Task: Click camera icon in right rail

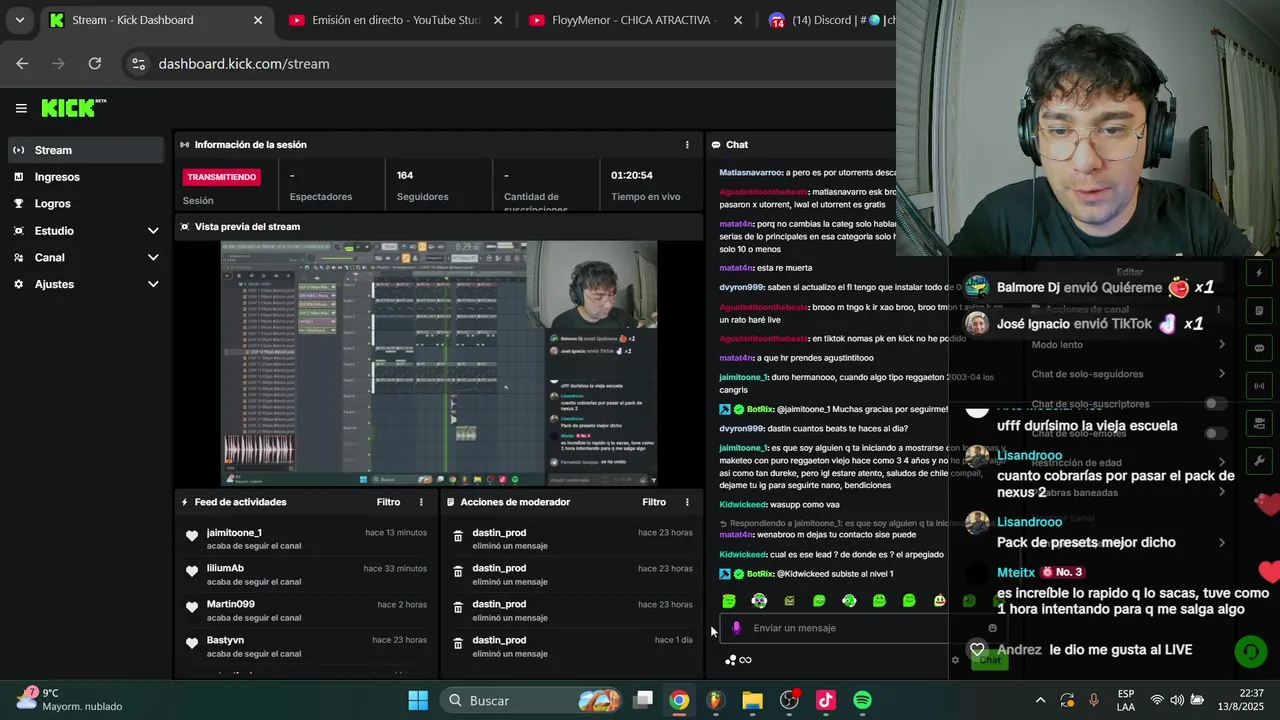Action: tap(1259, 423)
